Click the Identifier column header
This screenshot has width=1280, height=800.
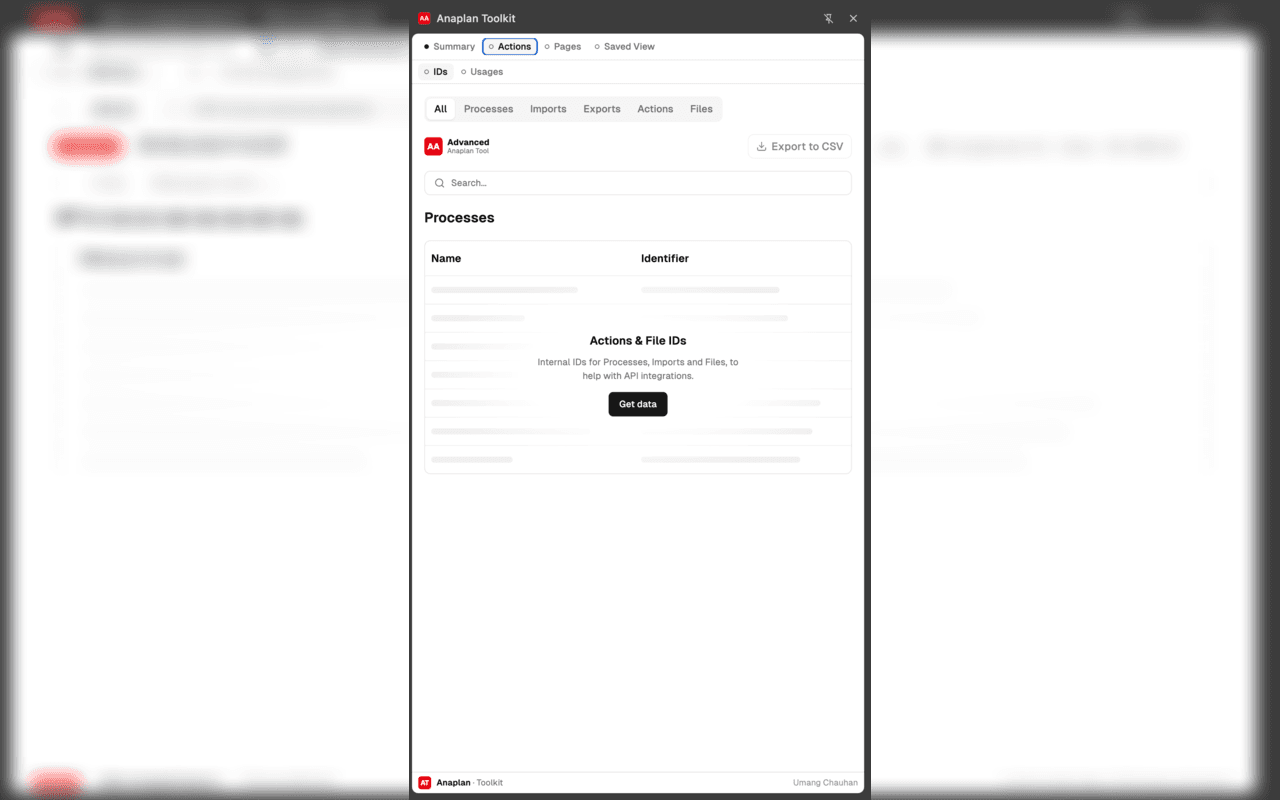pos(665,258)
